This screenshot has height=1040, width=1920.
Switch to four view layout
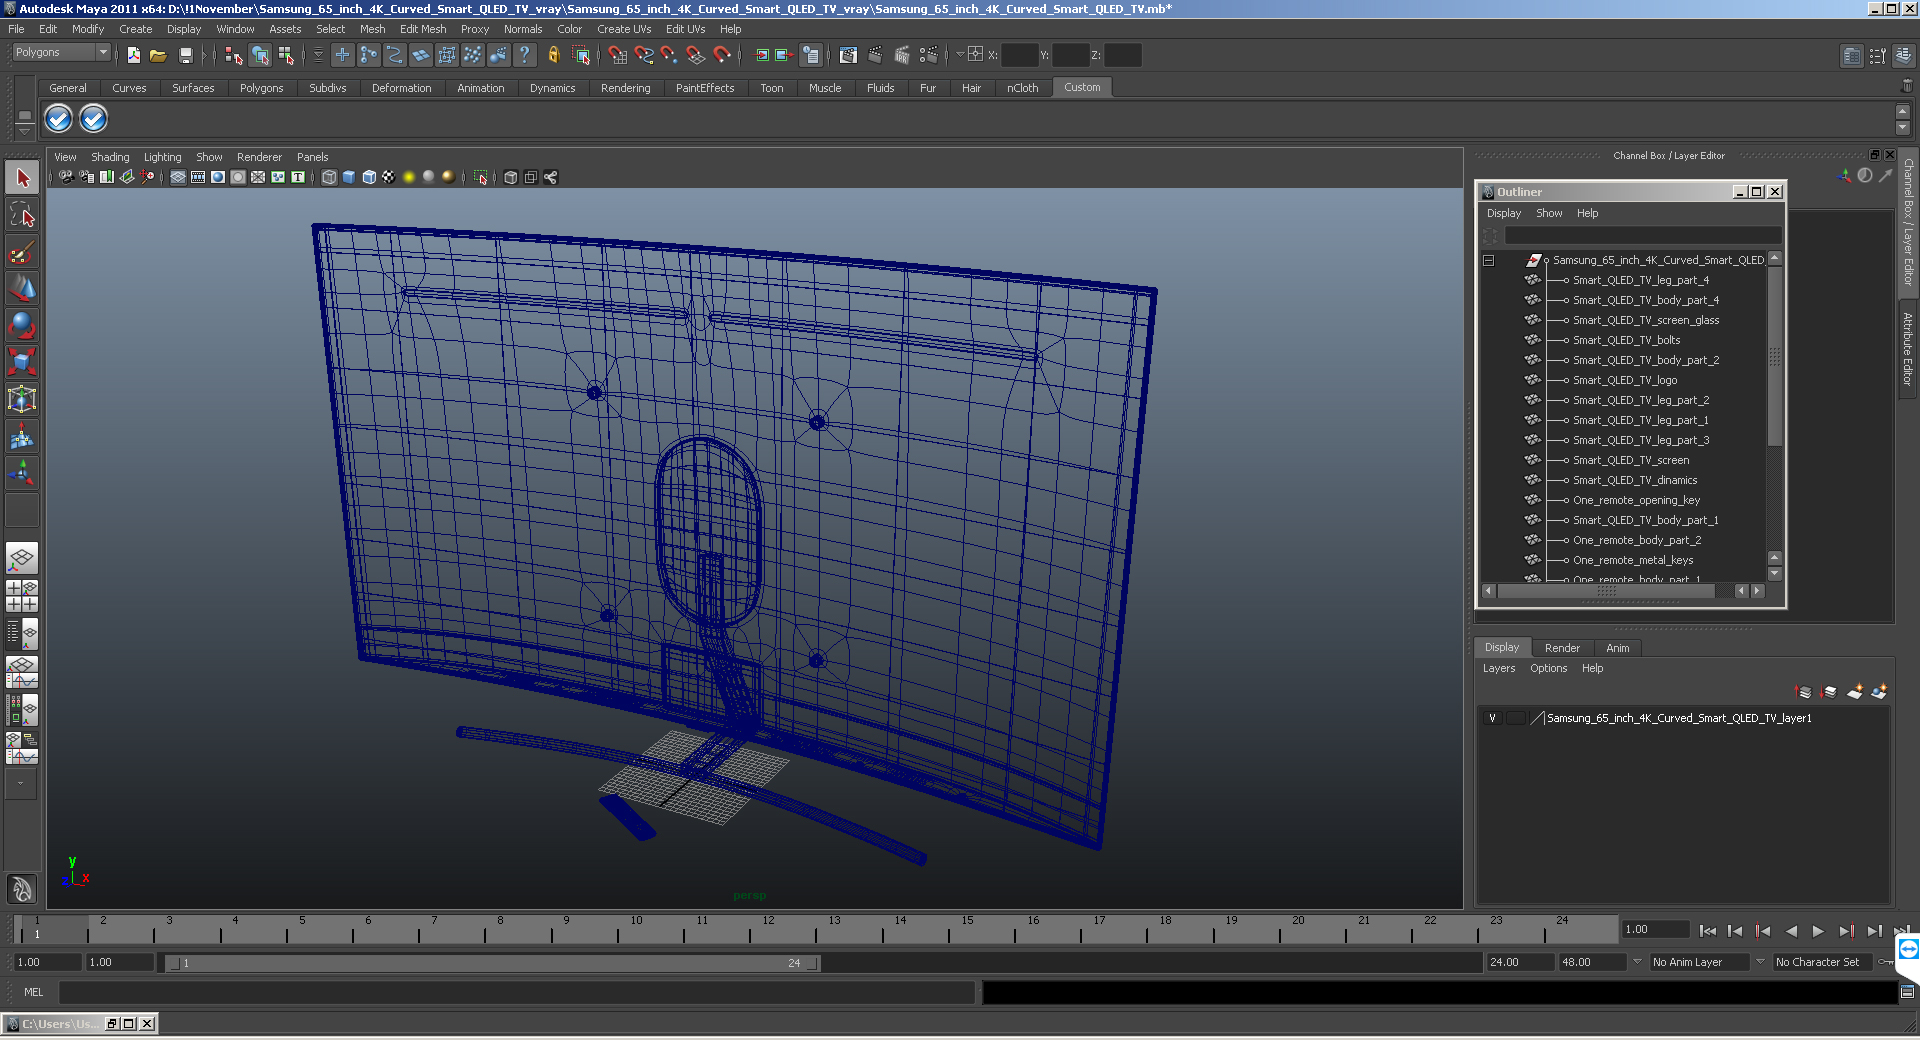point(22,596)
